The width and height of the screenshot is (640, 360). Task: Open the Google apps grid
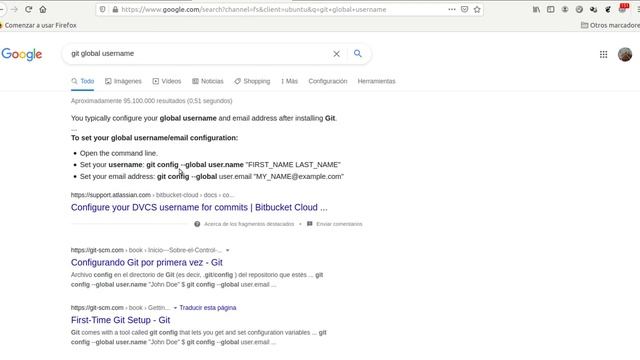tap(603, 54)
